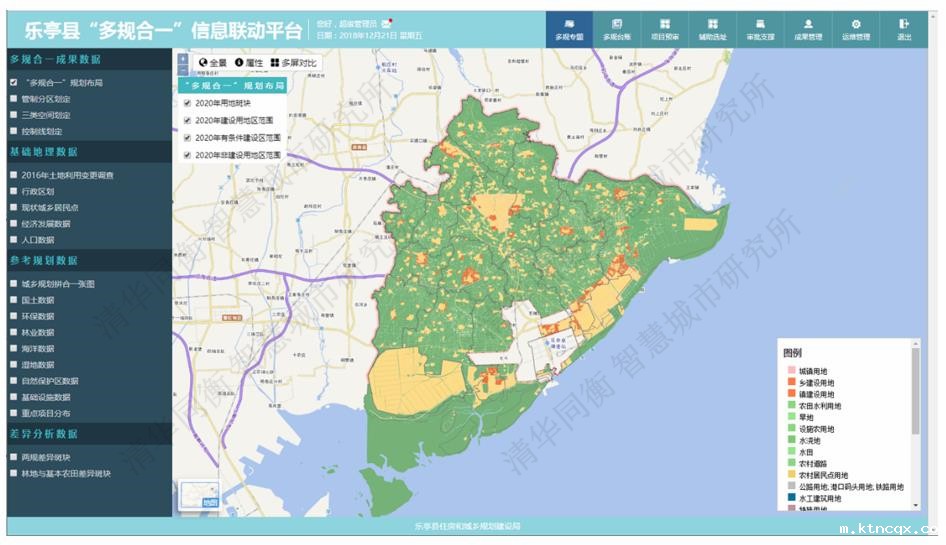Enable the 行政区划 layer checkbox
Viewport: 946px width, 545px height.
tap(13, 191)
